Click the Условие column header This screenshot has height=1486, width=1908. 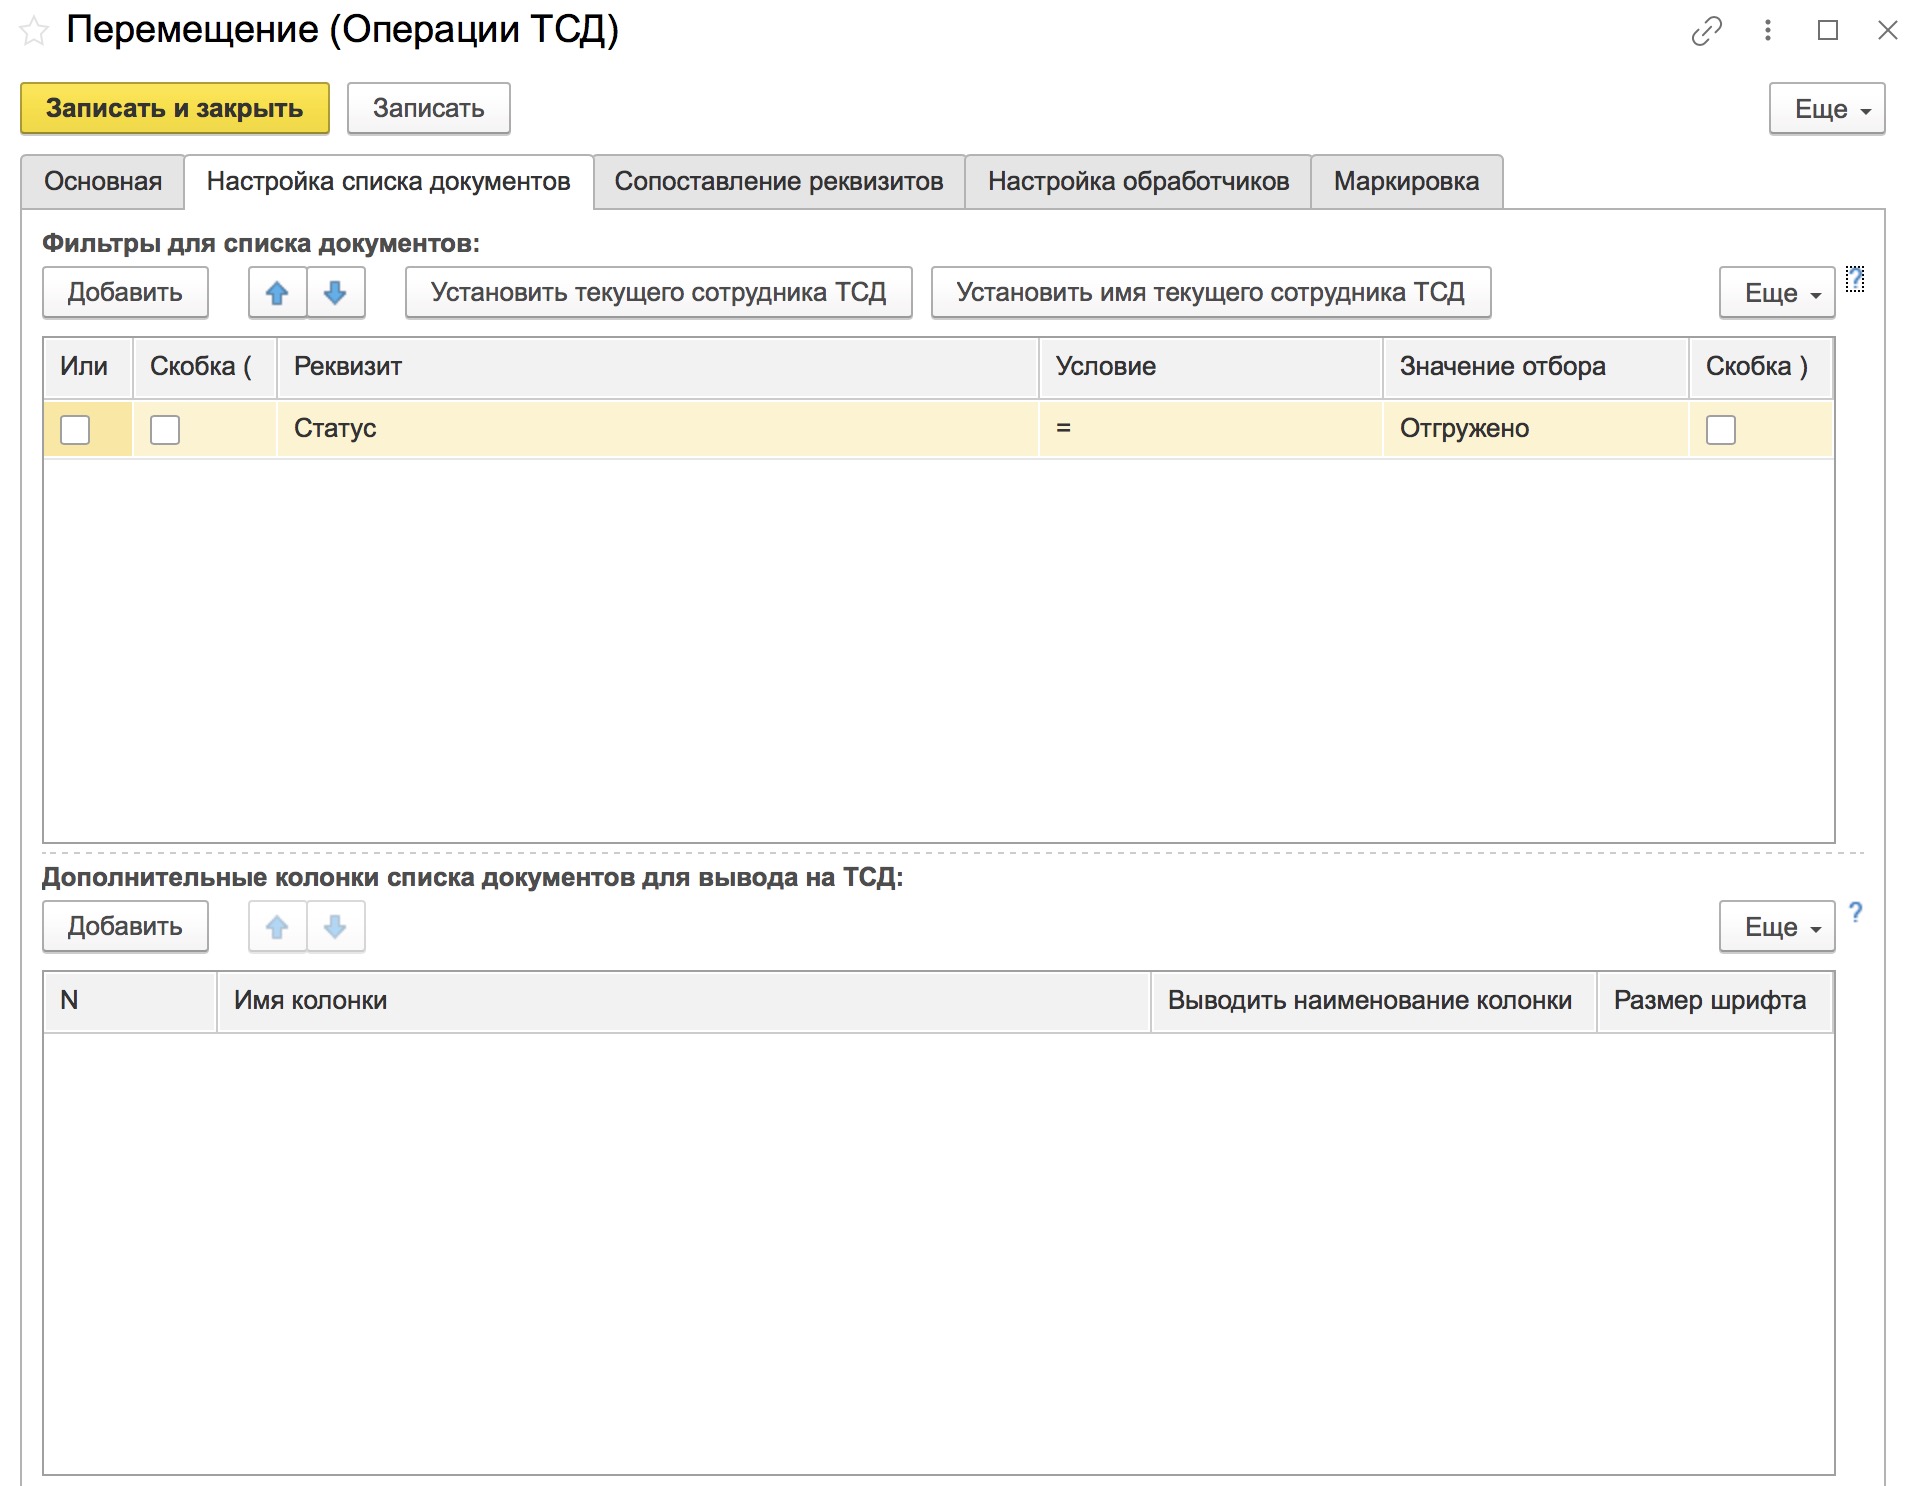pyautogui.click(x=1211, y=367)
